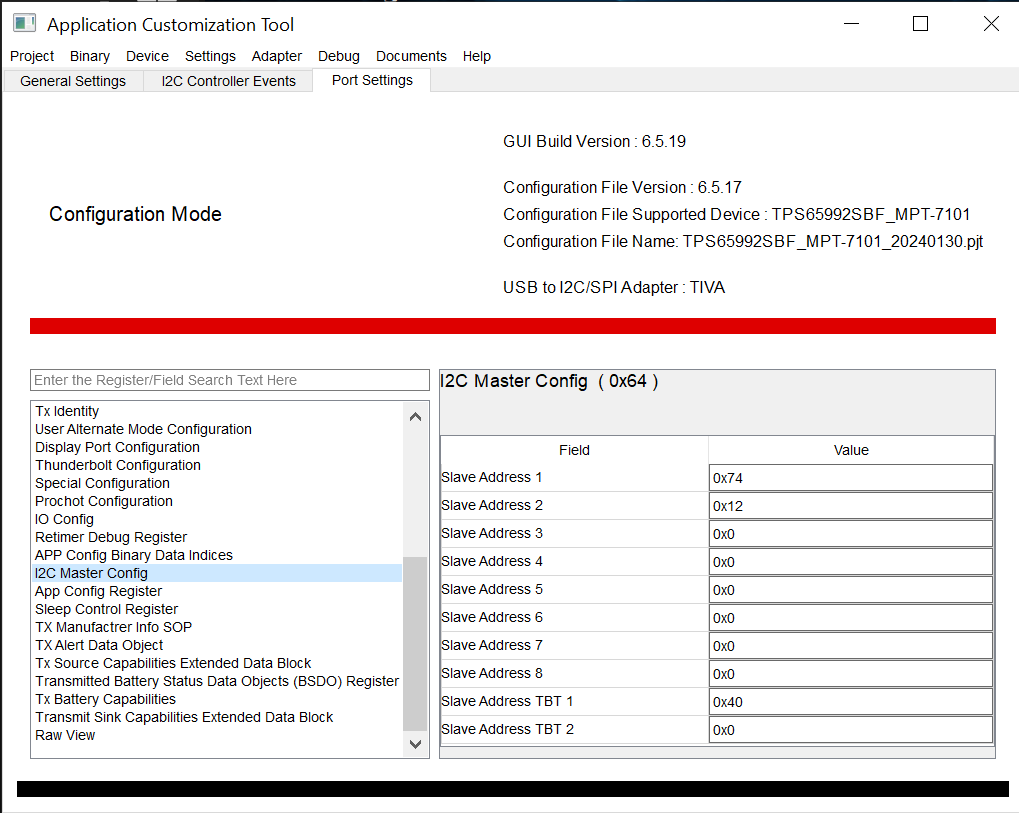
Task: Open the Project menu
Action: 31,56
